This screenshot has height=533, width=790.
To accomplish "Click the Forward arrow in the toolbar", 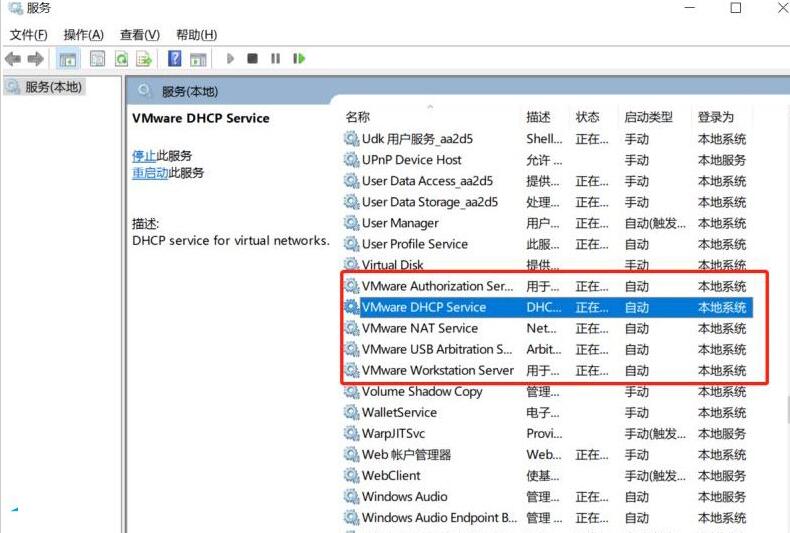I will click(35, 59).
